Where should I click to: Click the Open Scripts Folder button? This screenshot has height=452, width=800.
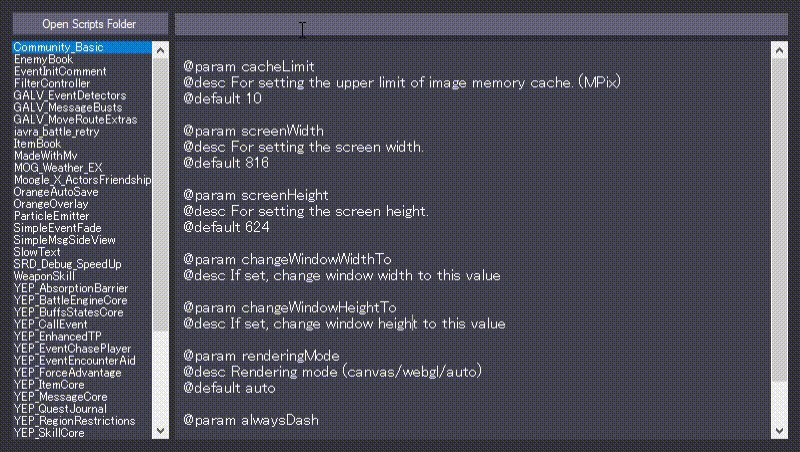(90, 24)
